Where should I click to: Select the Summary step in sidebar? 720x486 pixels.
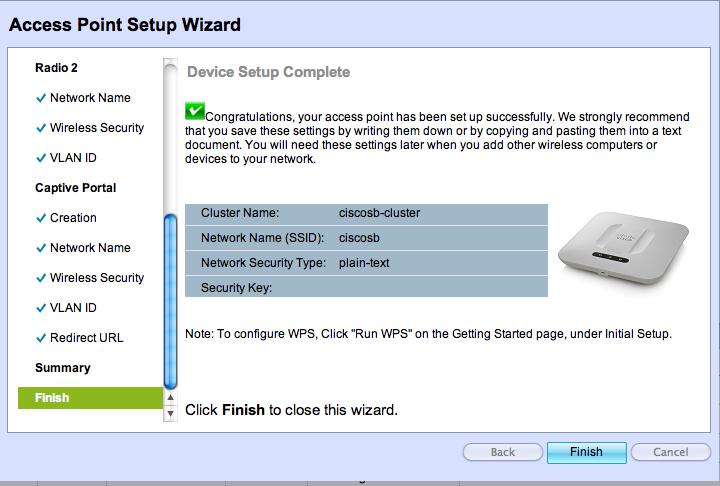point(63,368)
